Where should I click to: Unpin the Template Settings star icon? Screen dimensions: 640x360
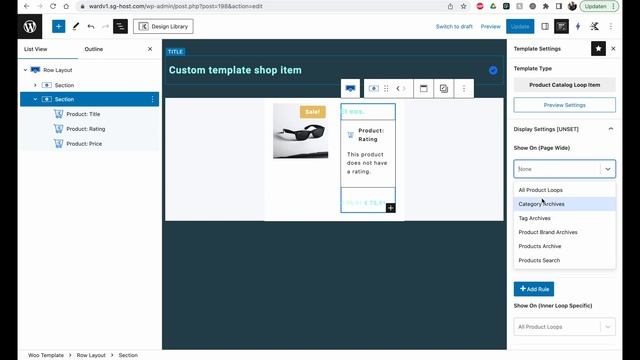(x=598, y=49)
